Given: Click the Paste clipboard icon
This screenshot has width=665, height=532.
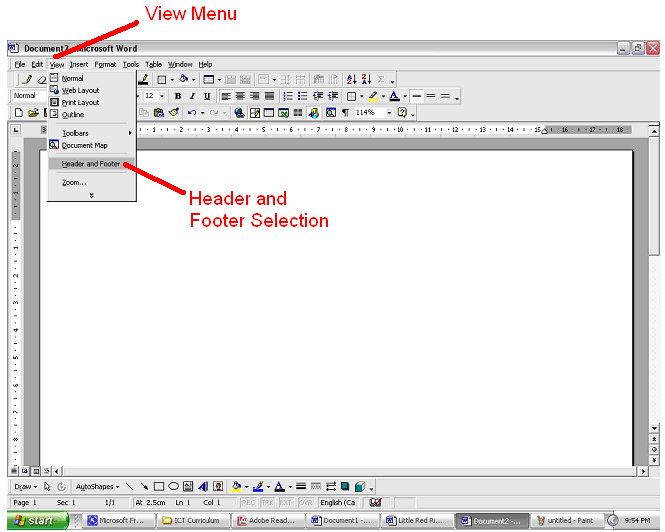Looking at the screenshot, I should [159, 112].
